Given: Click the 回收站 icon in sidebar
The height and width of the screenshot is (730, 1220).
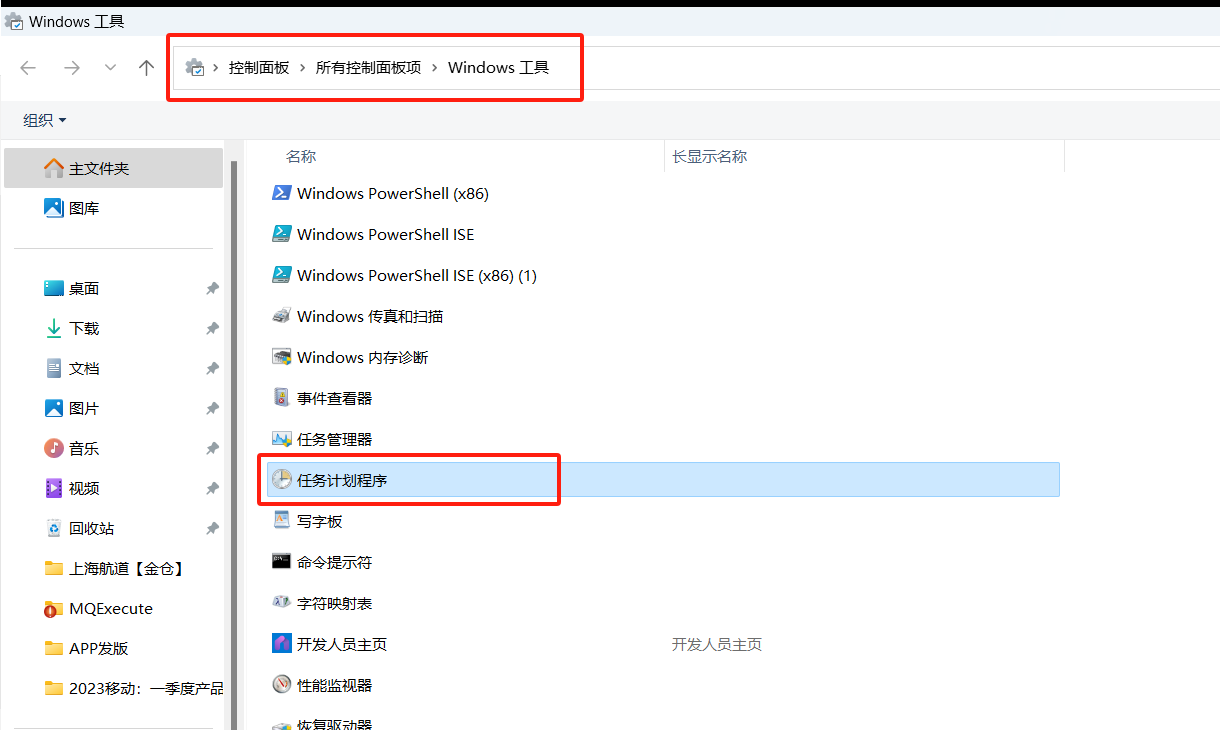Looking at the screenshot, I should tap(54, 528).
